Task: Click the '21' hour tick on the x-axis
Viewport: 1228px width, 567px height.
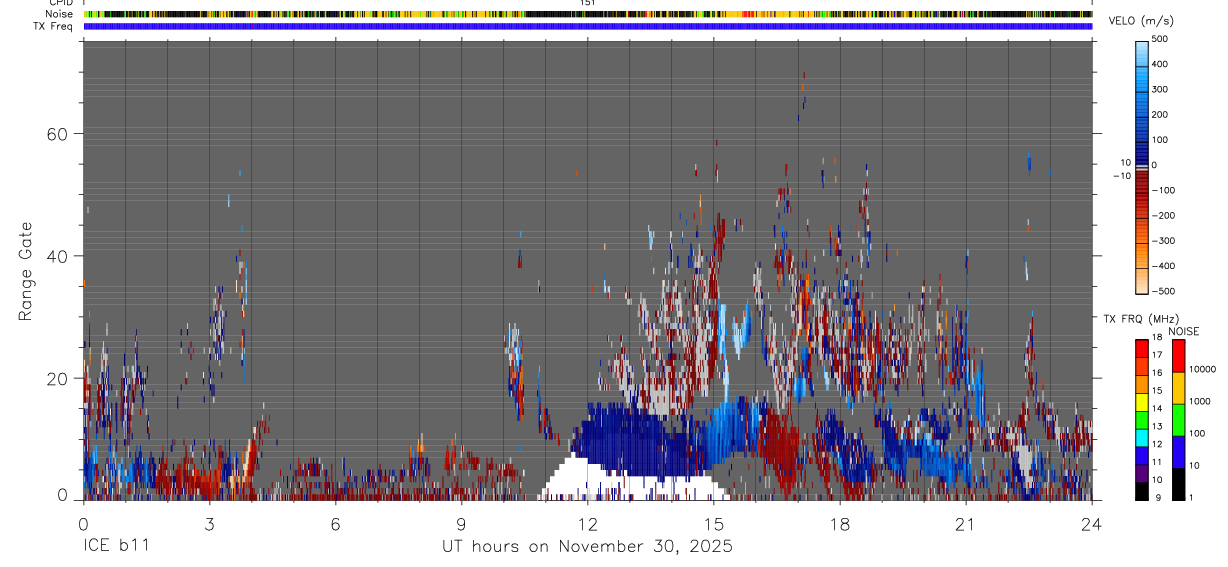Action: pyautogui.click(x=966, y=523)
